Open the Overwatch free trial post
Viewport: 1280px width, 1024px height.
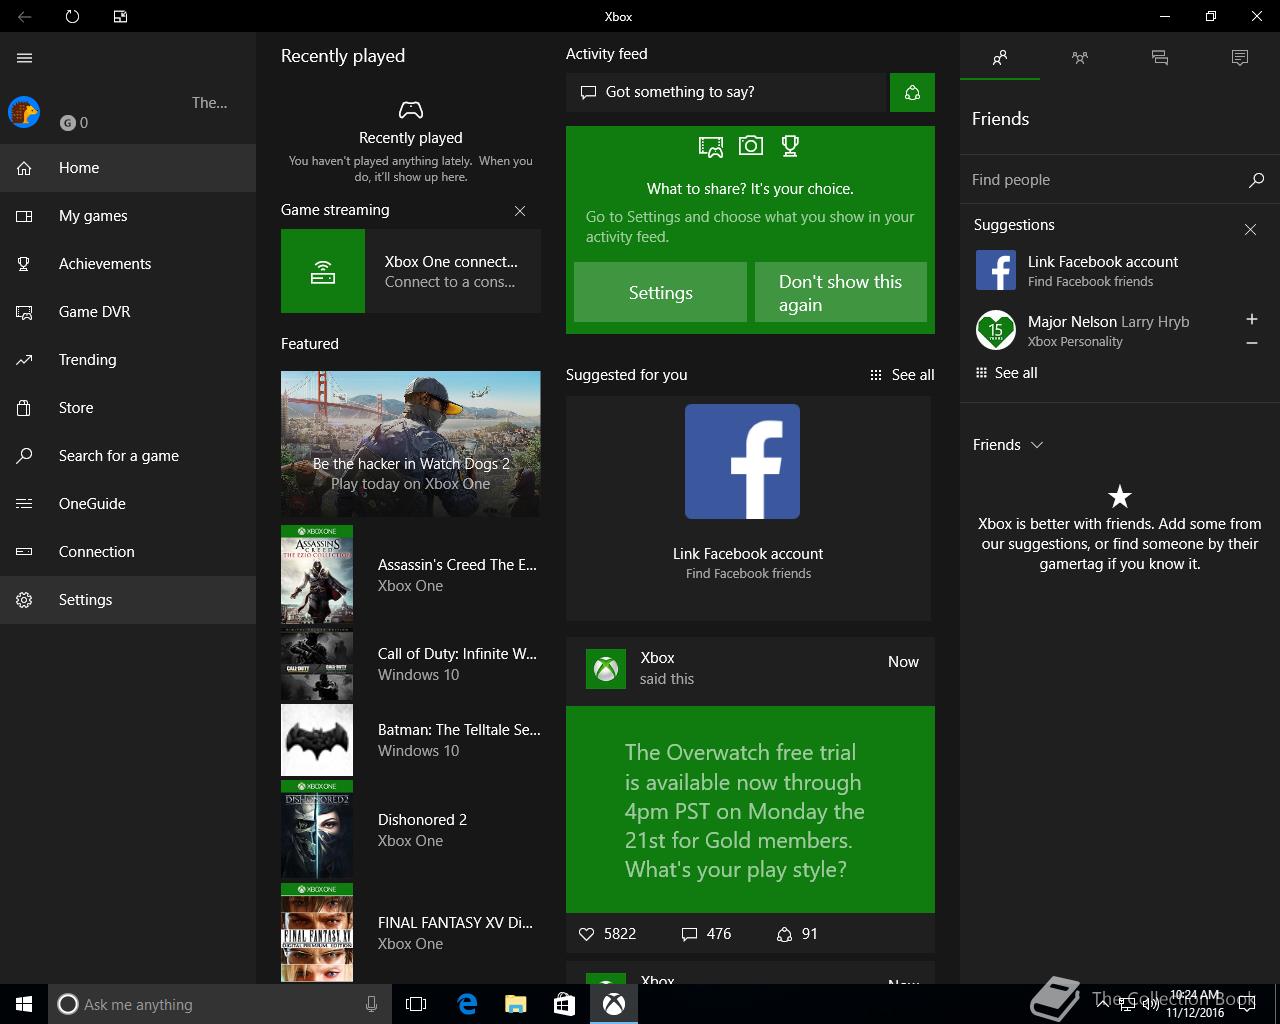[x=750, y=810]
